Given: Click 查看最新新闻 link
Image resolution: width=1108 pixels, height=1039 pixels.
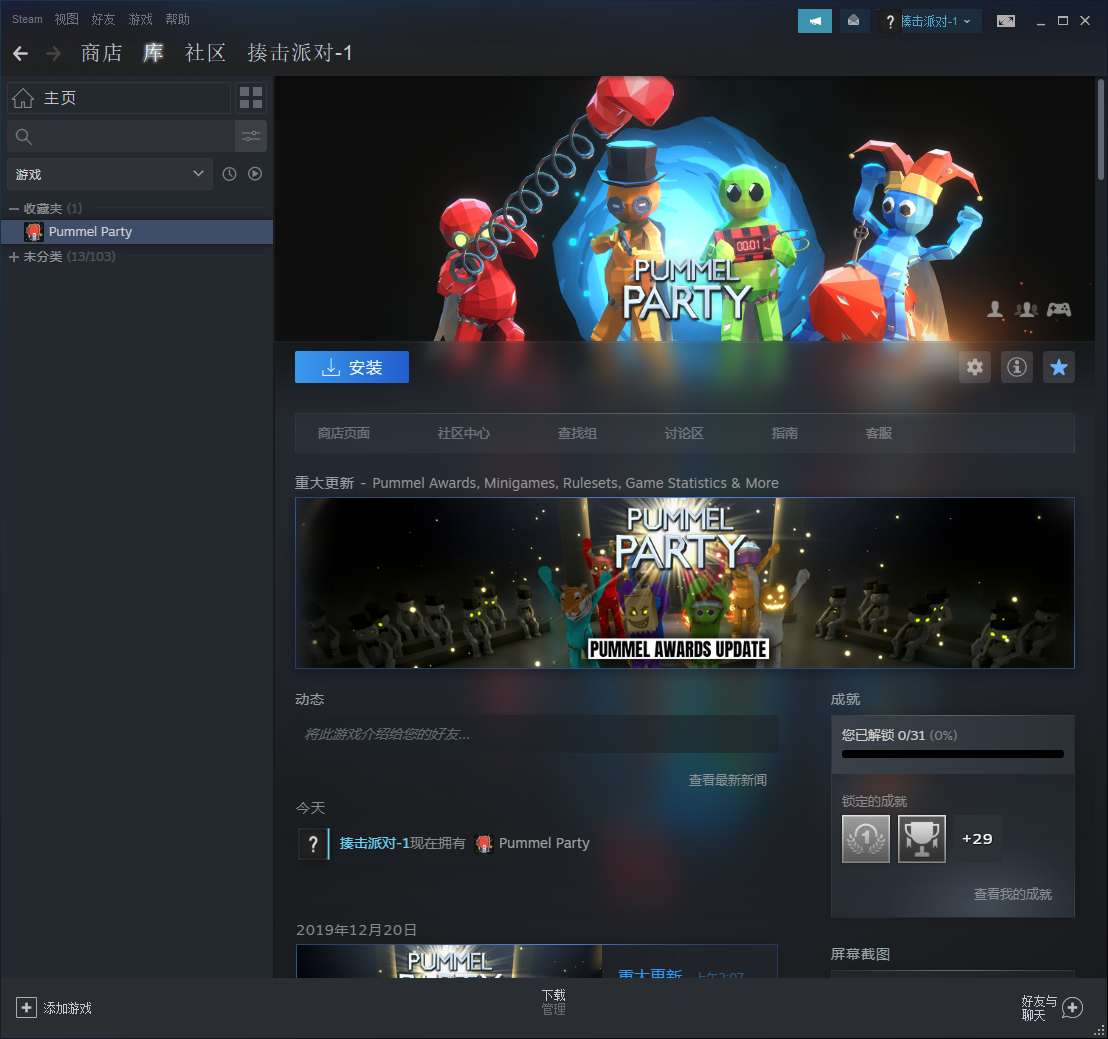Looking at the screenshot, I should pyautogui.click(x=728, y=780).
